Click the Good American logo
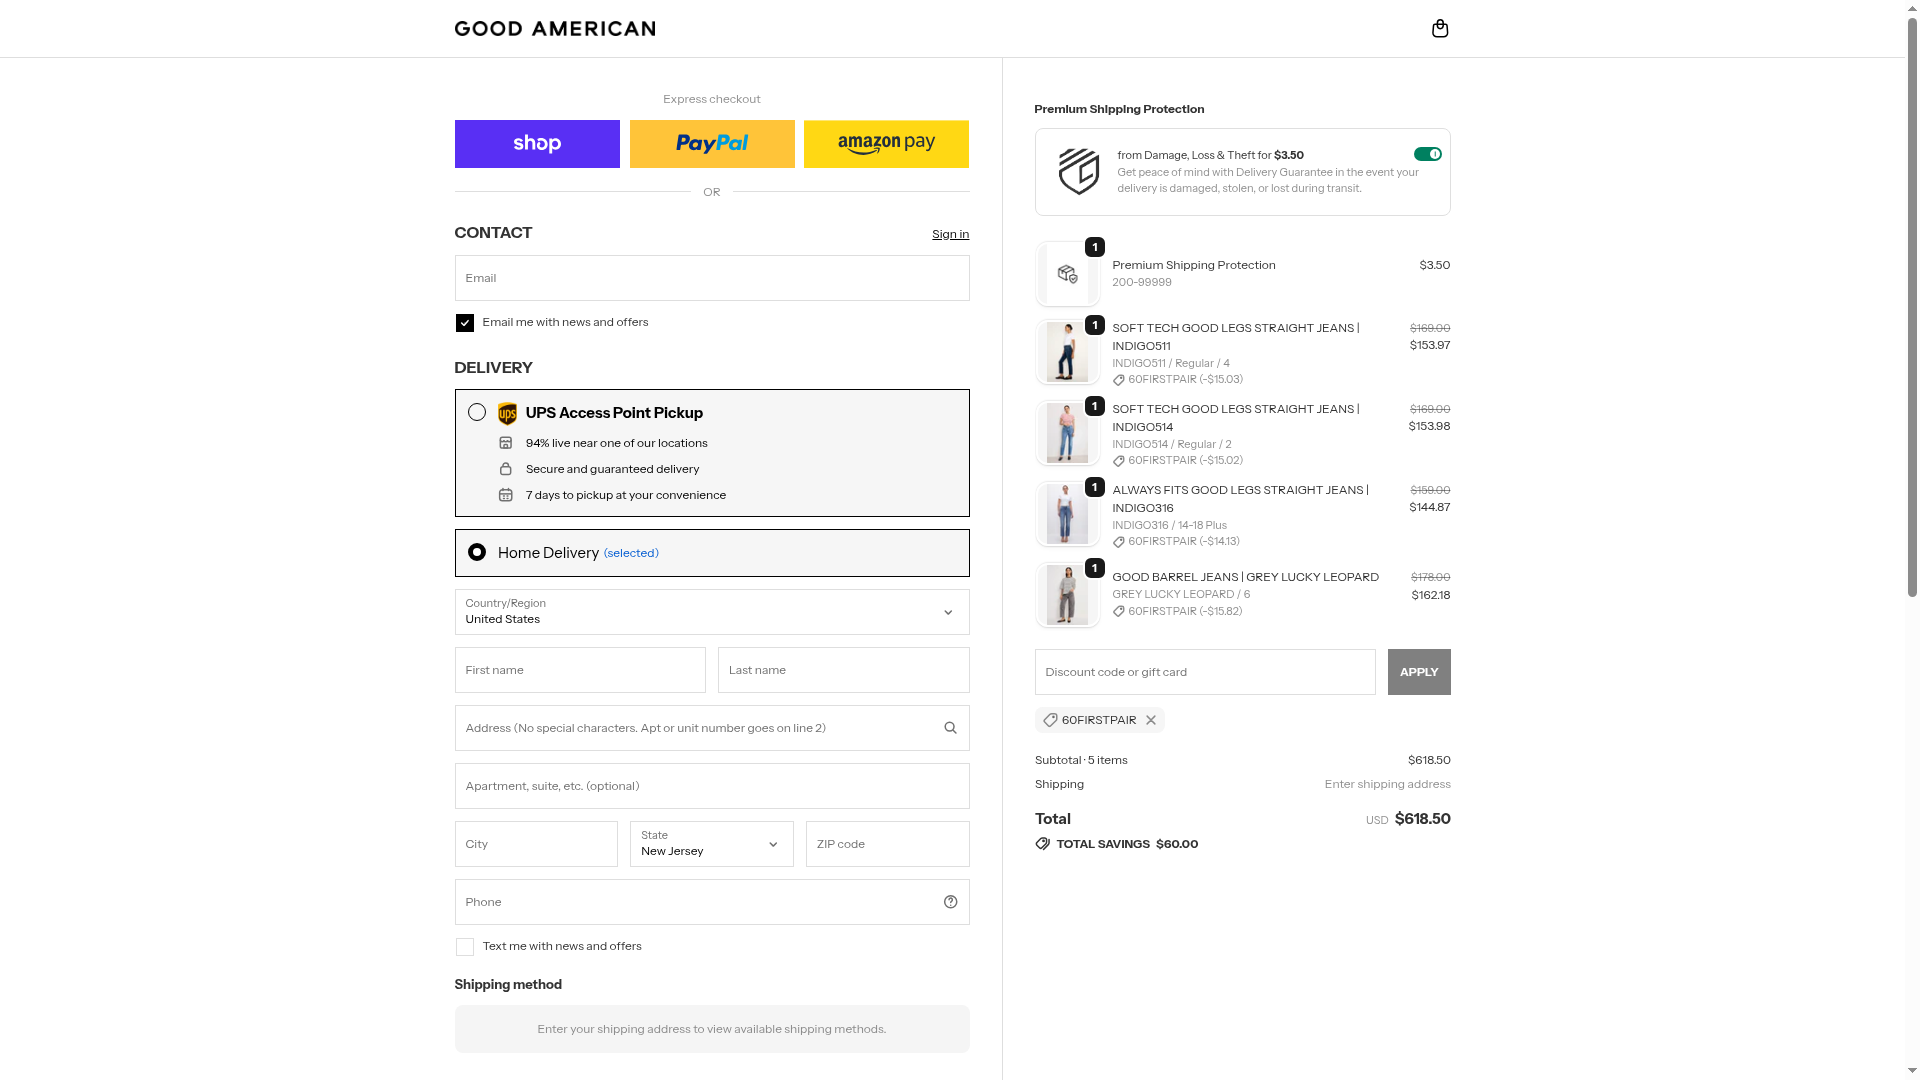The image size is (1920, 1080). coord(555,29)
